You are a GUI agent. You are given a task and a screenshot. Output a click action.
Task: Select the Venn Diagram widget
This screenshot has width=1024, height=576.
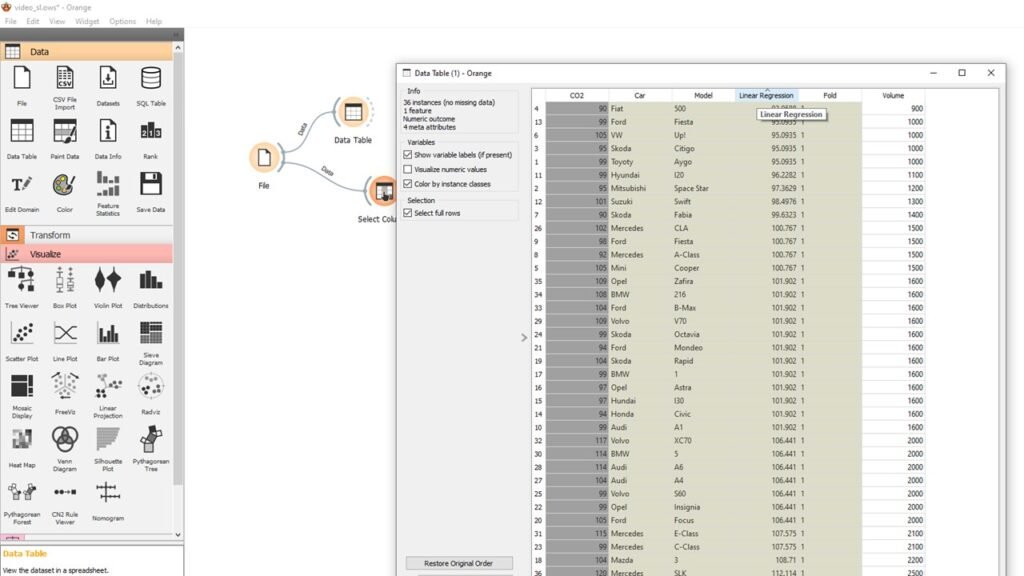coord(65,449)
